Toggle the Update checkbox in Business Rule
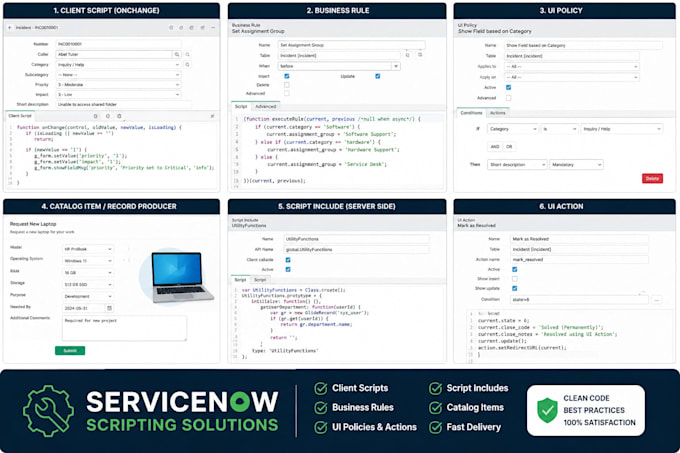This screenshot has height=453, width=680. pyautogui.click(x=378, y=76)
